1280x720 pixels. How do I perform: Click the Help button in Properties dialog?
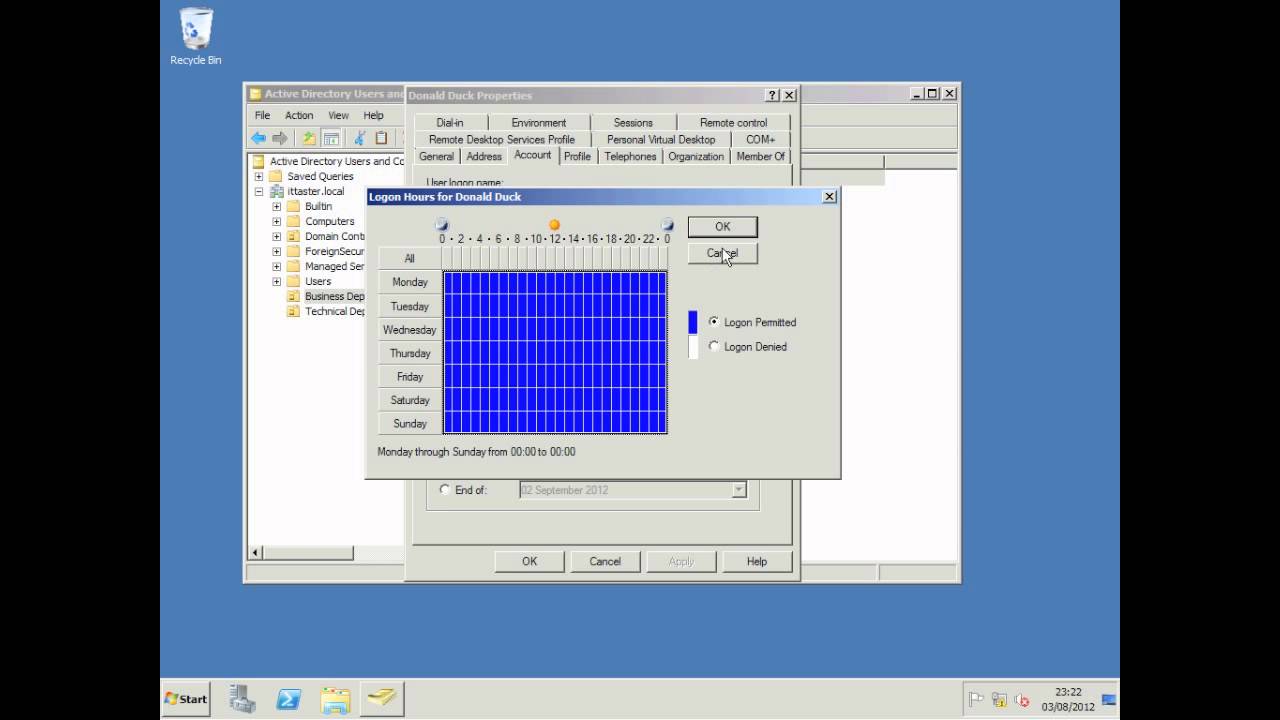756,561
